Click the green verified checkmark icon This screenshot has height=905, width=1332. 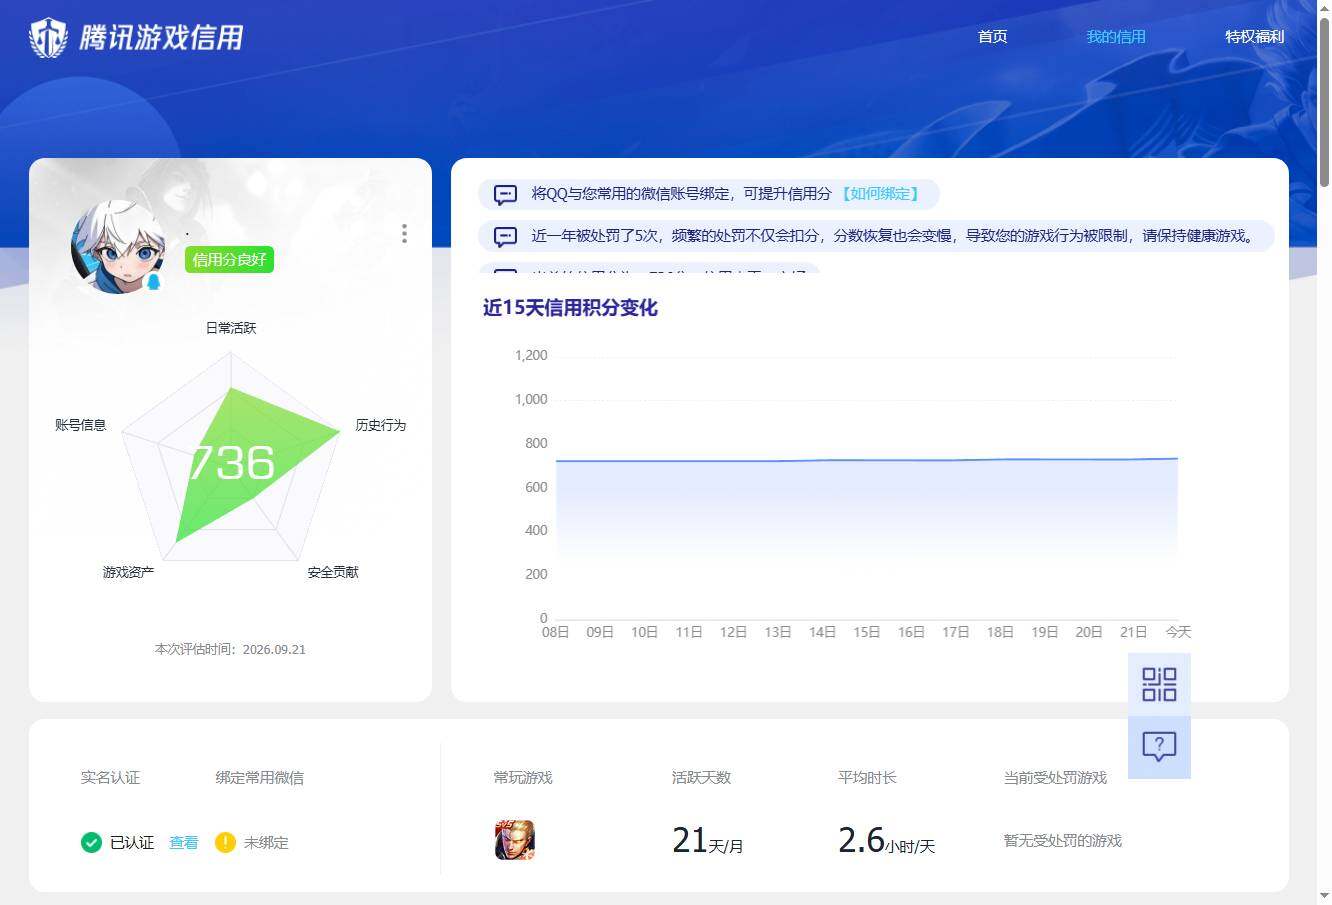tap(91, 842)
